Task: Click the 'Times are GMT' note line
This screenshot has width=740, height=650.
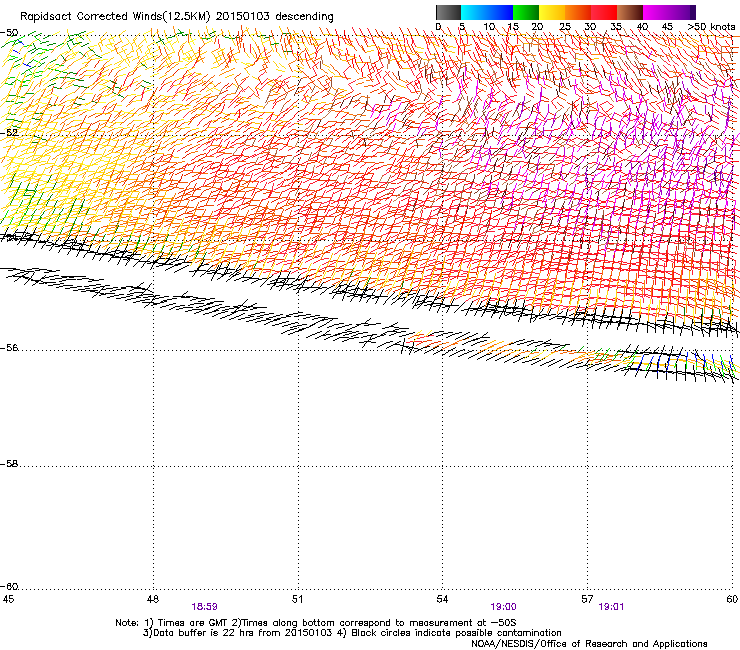Action: [316, 623]
